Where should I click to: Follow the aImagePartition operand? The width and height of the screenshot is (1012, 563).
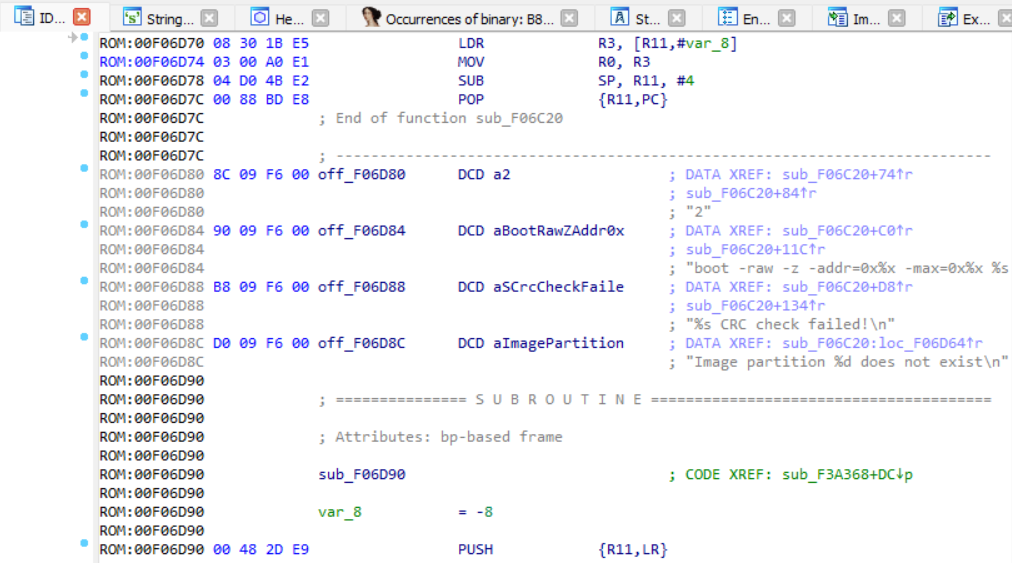pos(558,343)
